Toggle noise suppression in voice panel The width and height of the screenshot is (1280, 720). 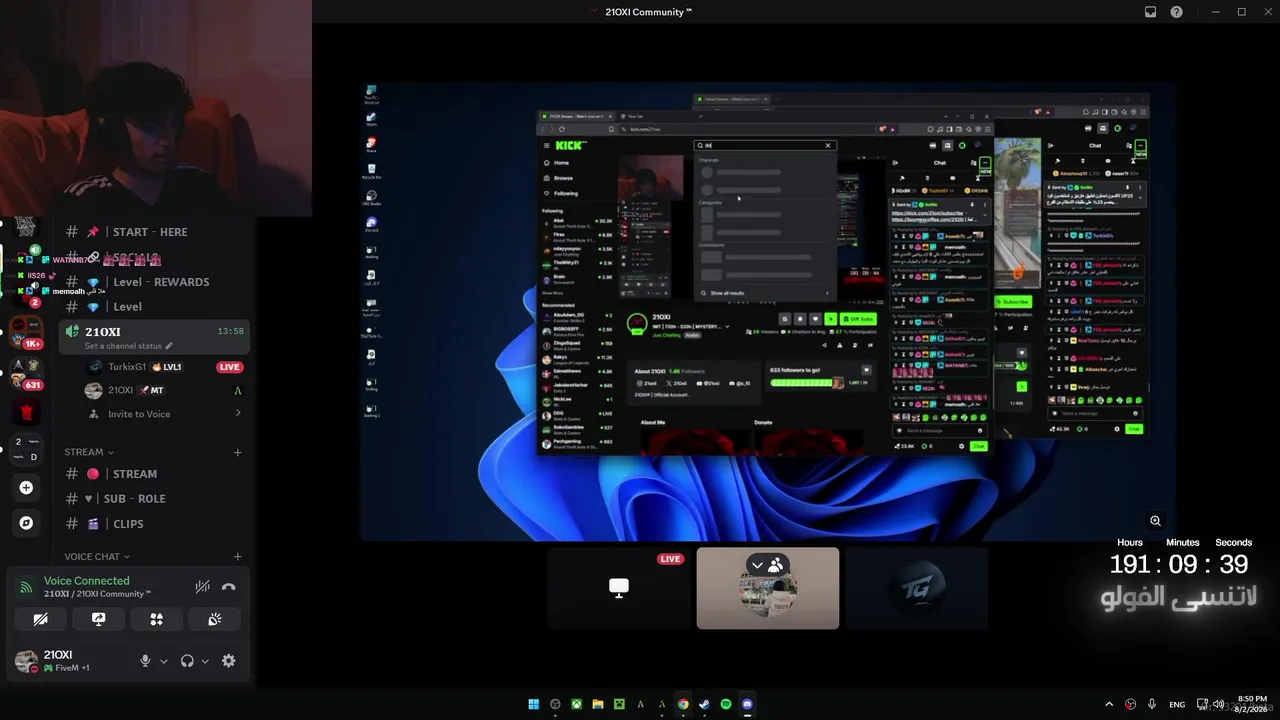point(203,587)
